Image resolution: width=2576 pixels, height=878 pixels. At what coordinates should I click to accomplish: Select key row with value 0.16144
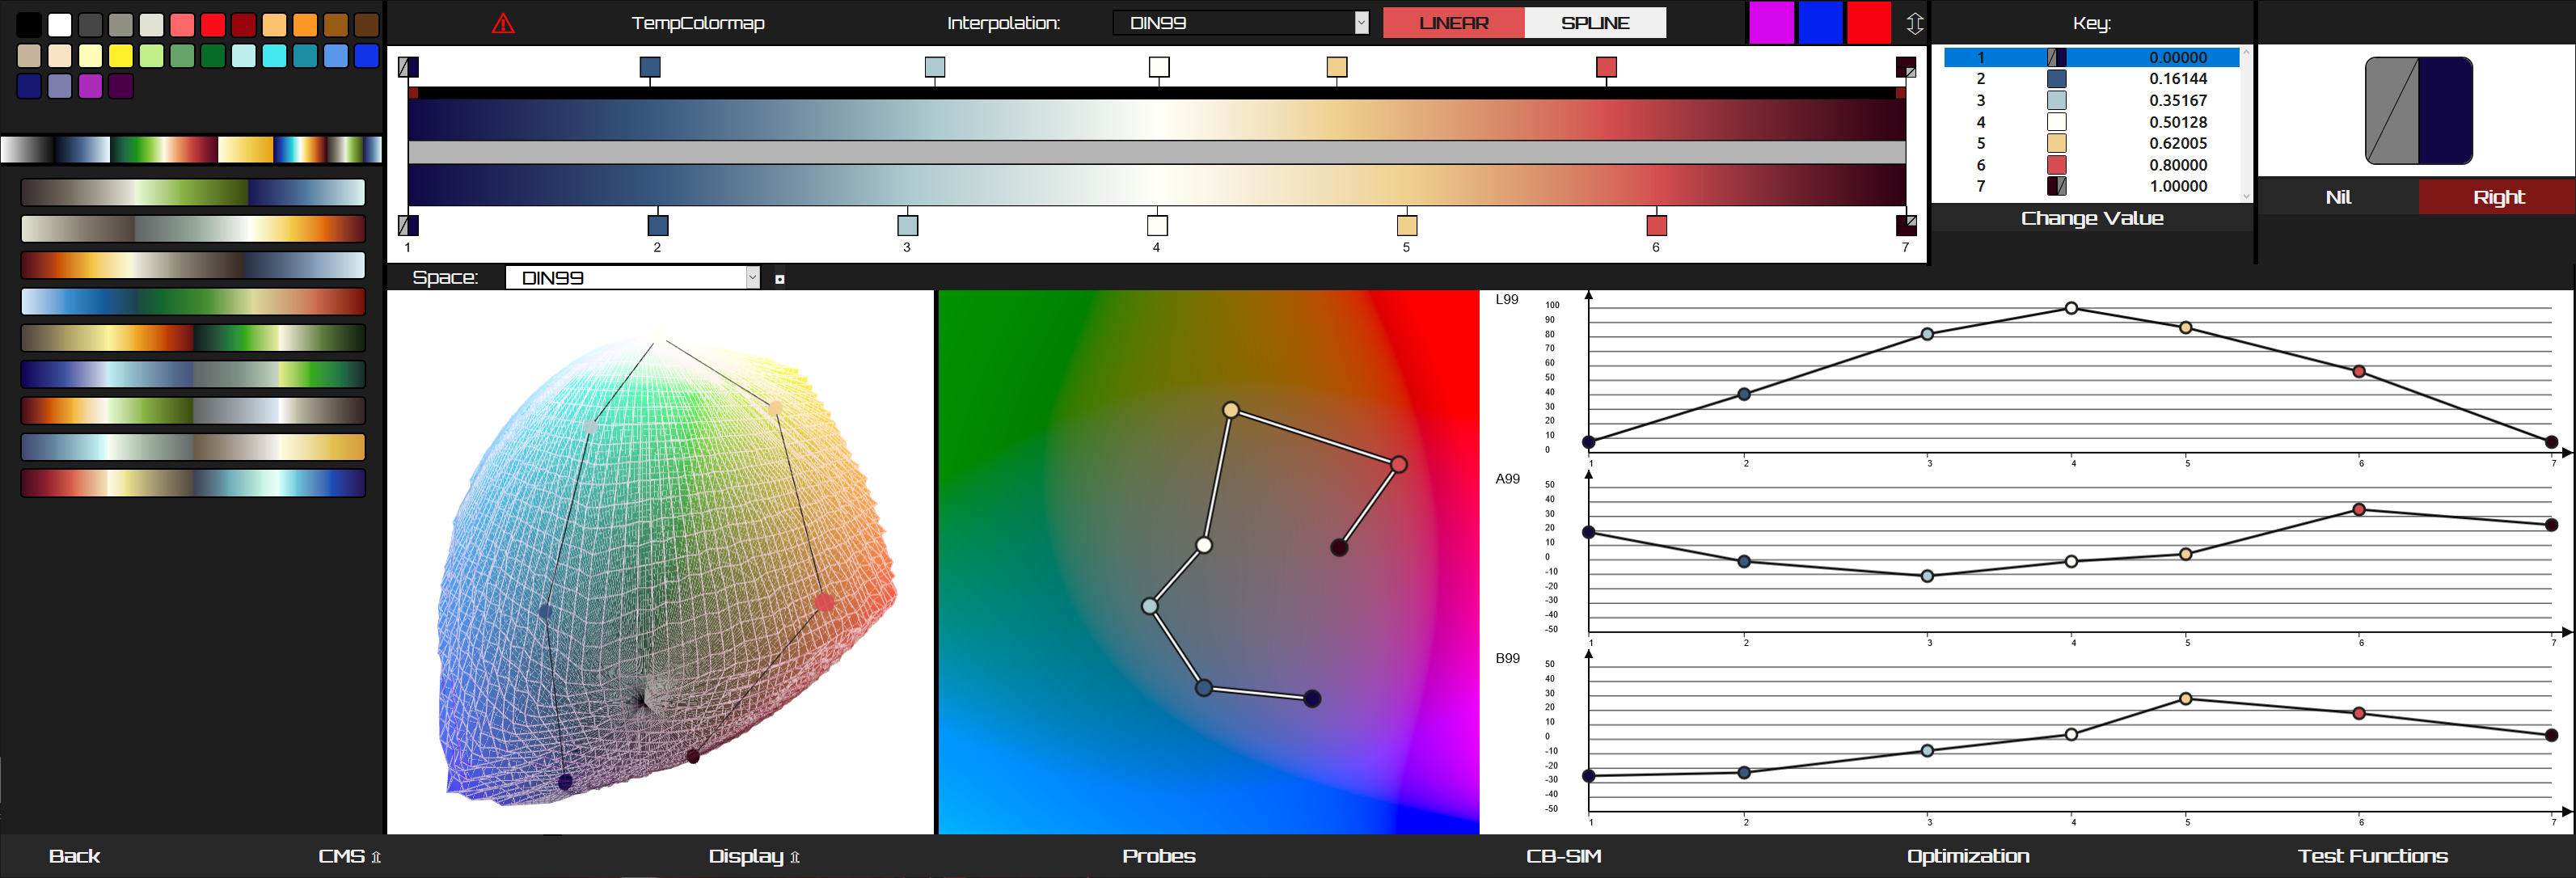tap(2091, 79)
